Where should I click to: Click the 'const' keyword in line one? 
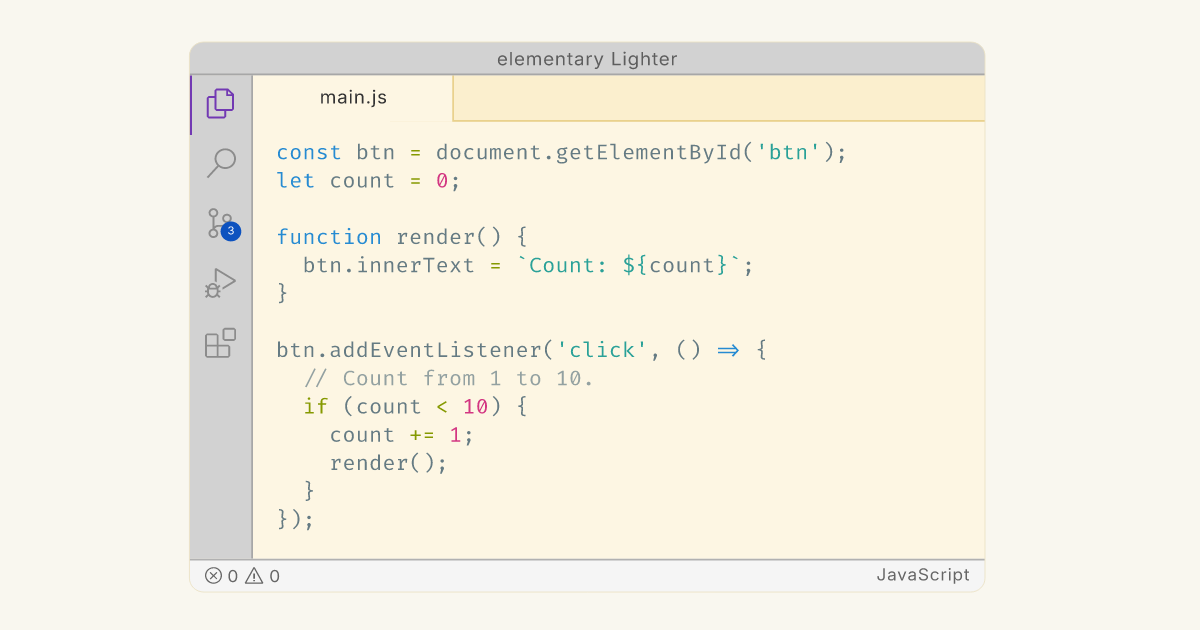coord(309,153)
